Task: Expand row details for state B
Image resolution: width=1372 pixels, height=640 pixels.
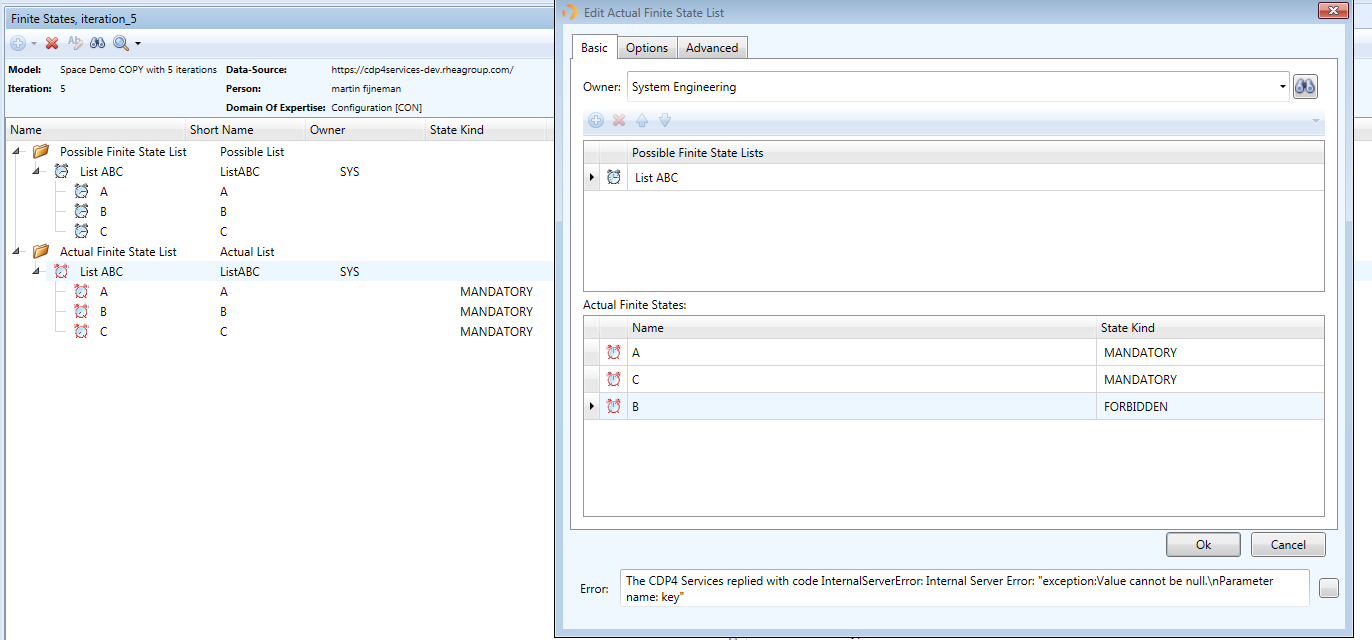Action: point(591,406)
